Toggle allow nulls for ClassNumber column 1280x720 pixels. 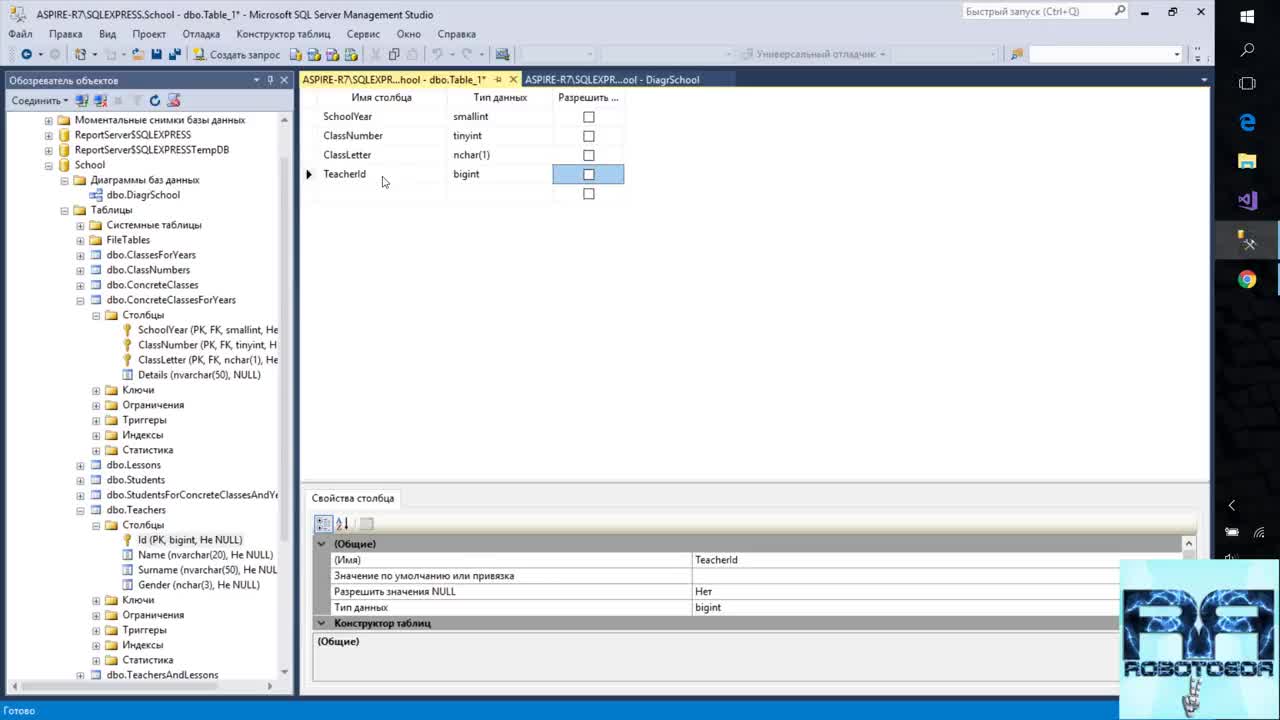pyautogui.click(x=588, y=136)
